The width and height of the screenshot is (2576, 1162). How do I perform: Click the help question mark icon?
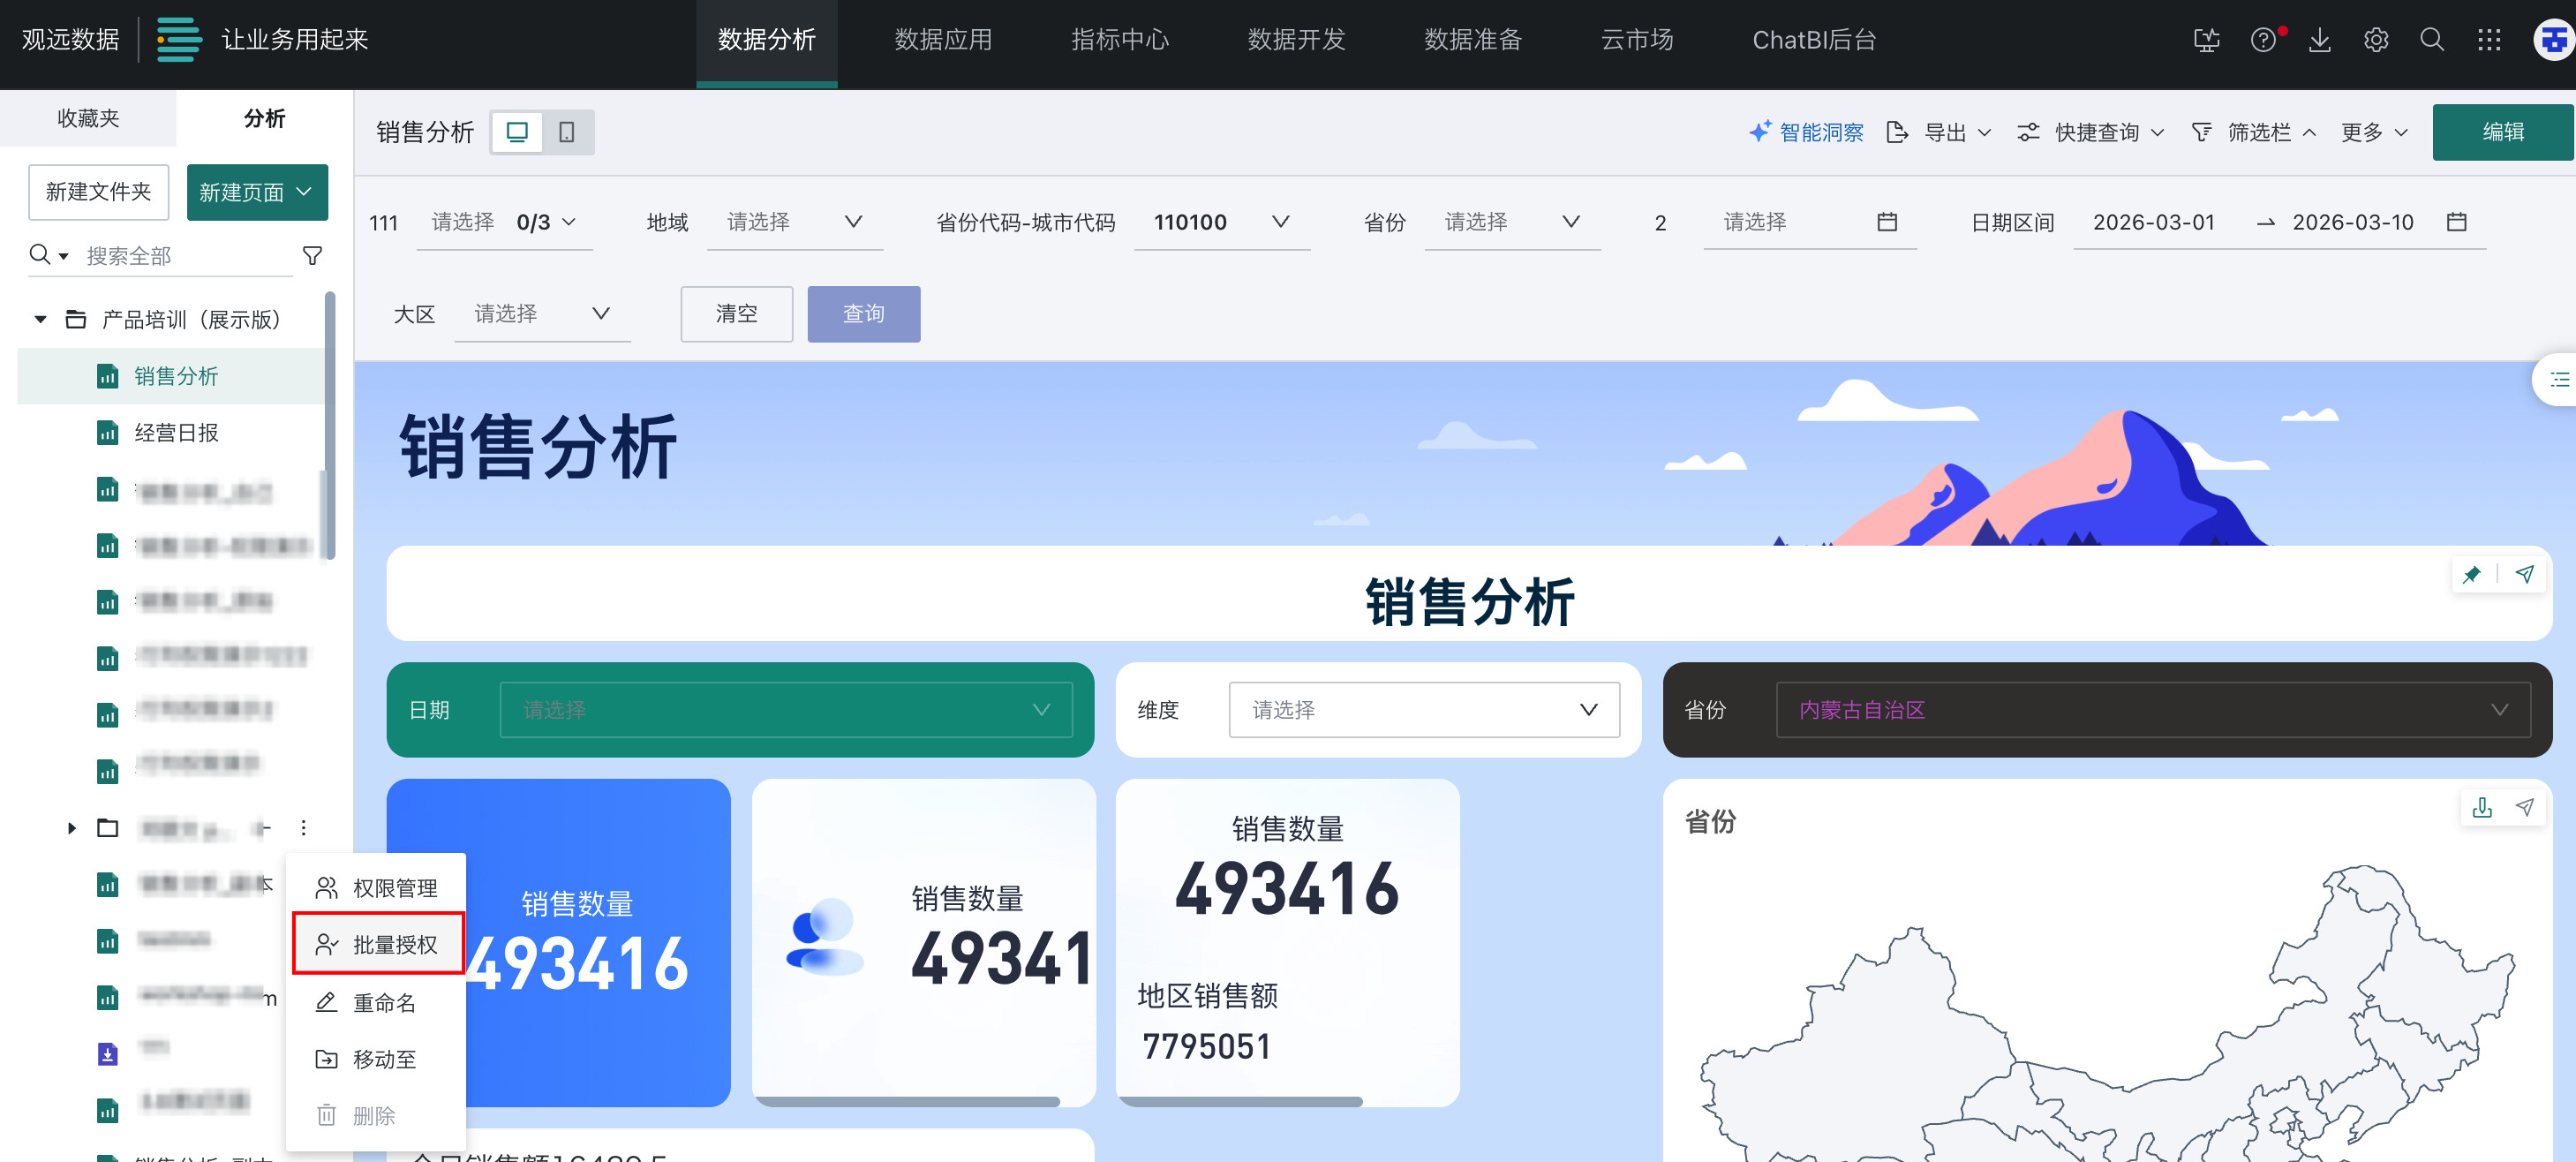click(x=2262, y=40)
